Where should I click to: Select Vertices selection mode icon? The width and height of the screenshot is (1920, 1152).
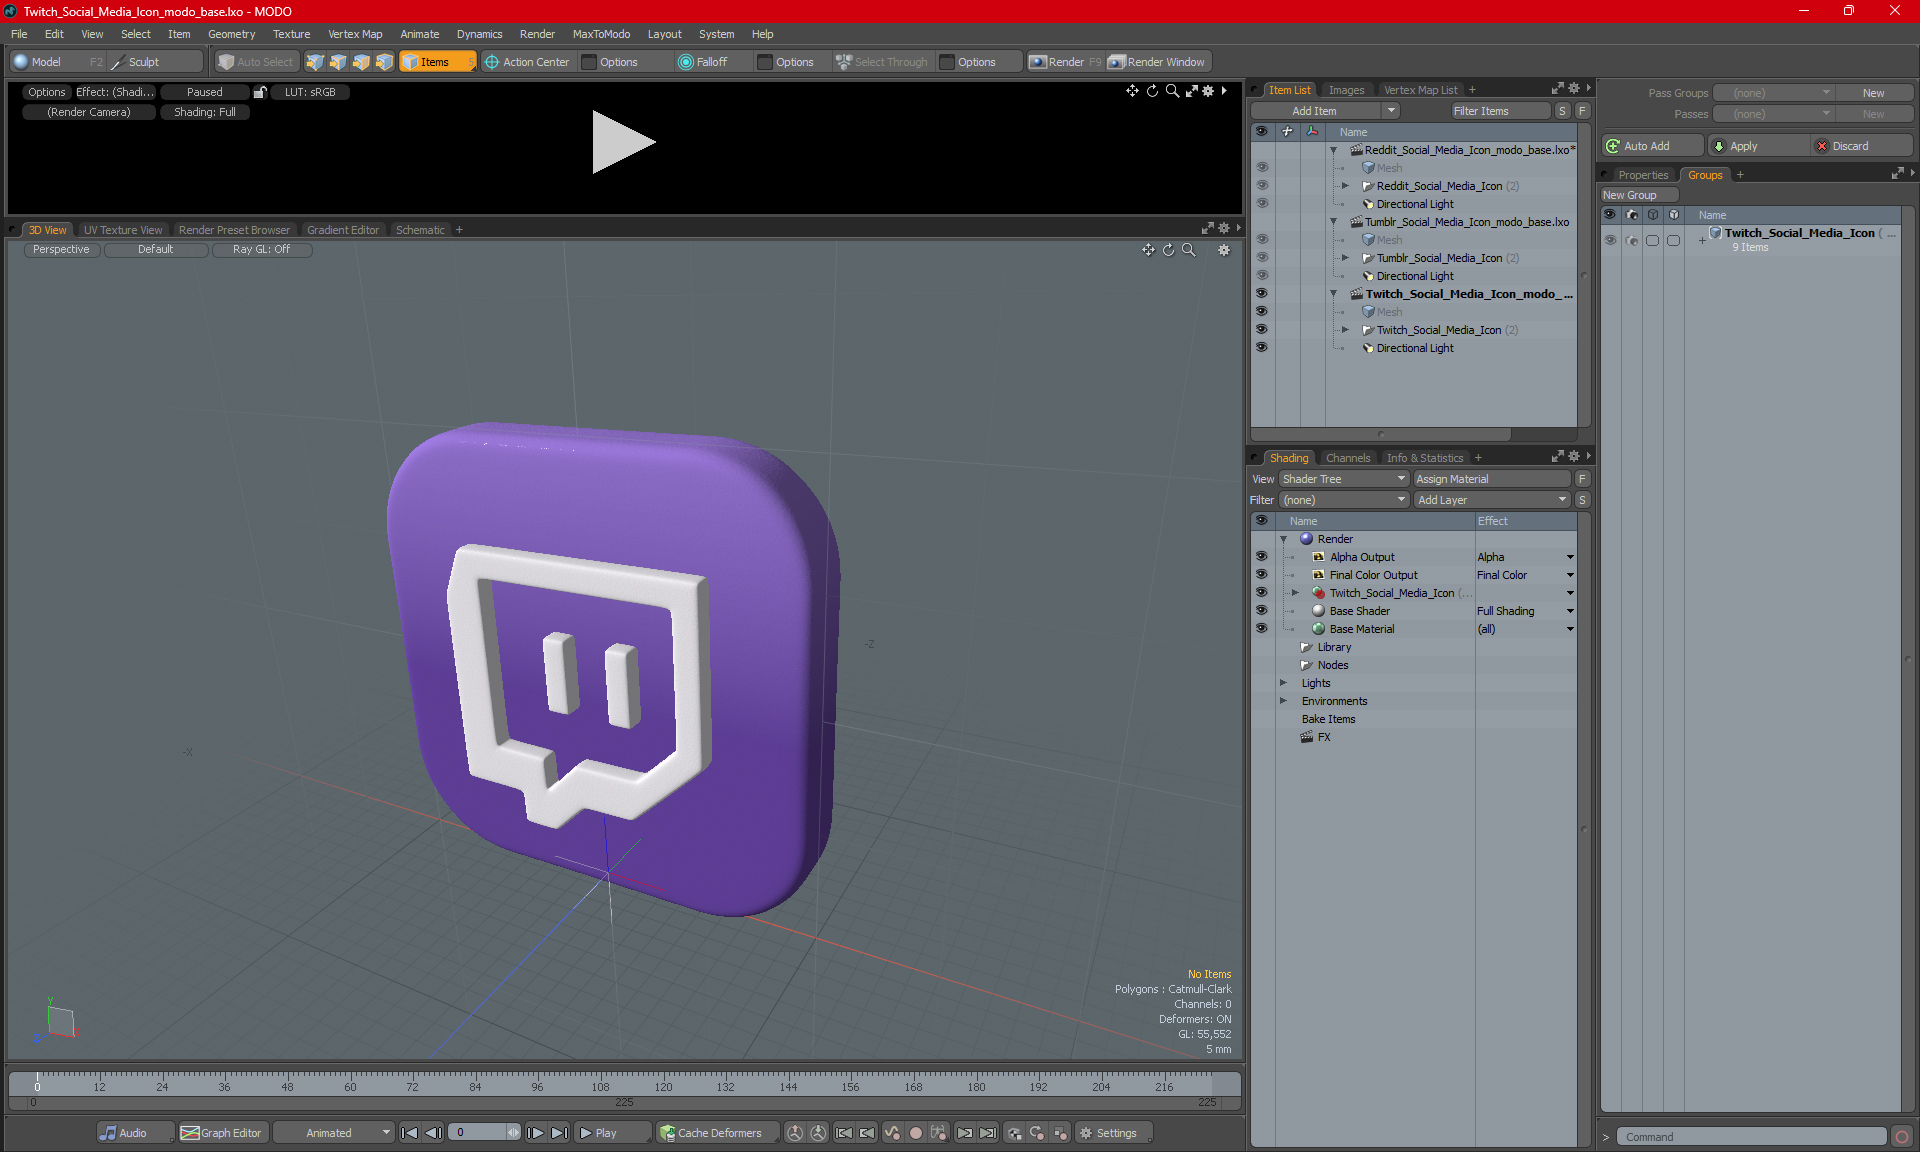pyautogui.click(x=315, y=62)
